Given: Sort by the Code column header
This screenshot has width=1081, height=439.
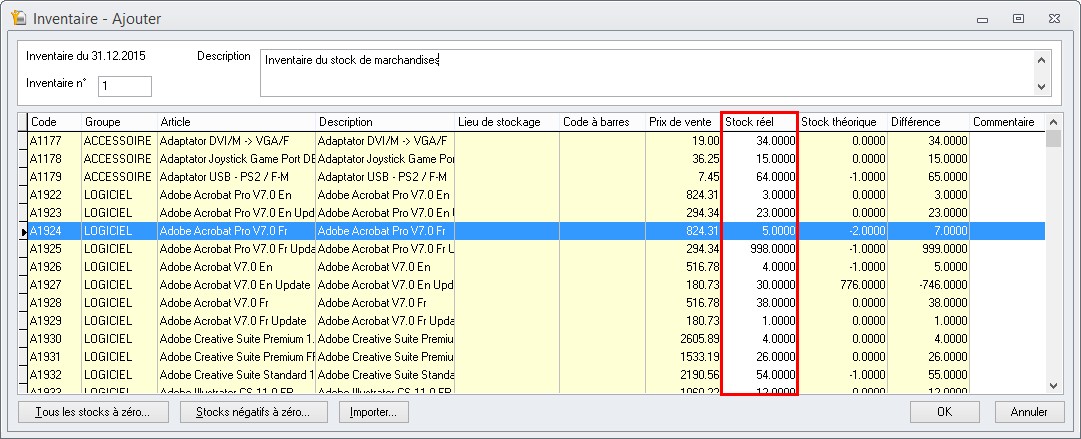Looking at the screenshot, I should click(54, 122).
